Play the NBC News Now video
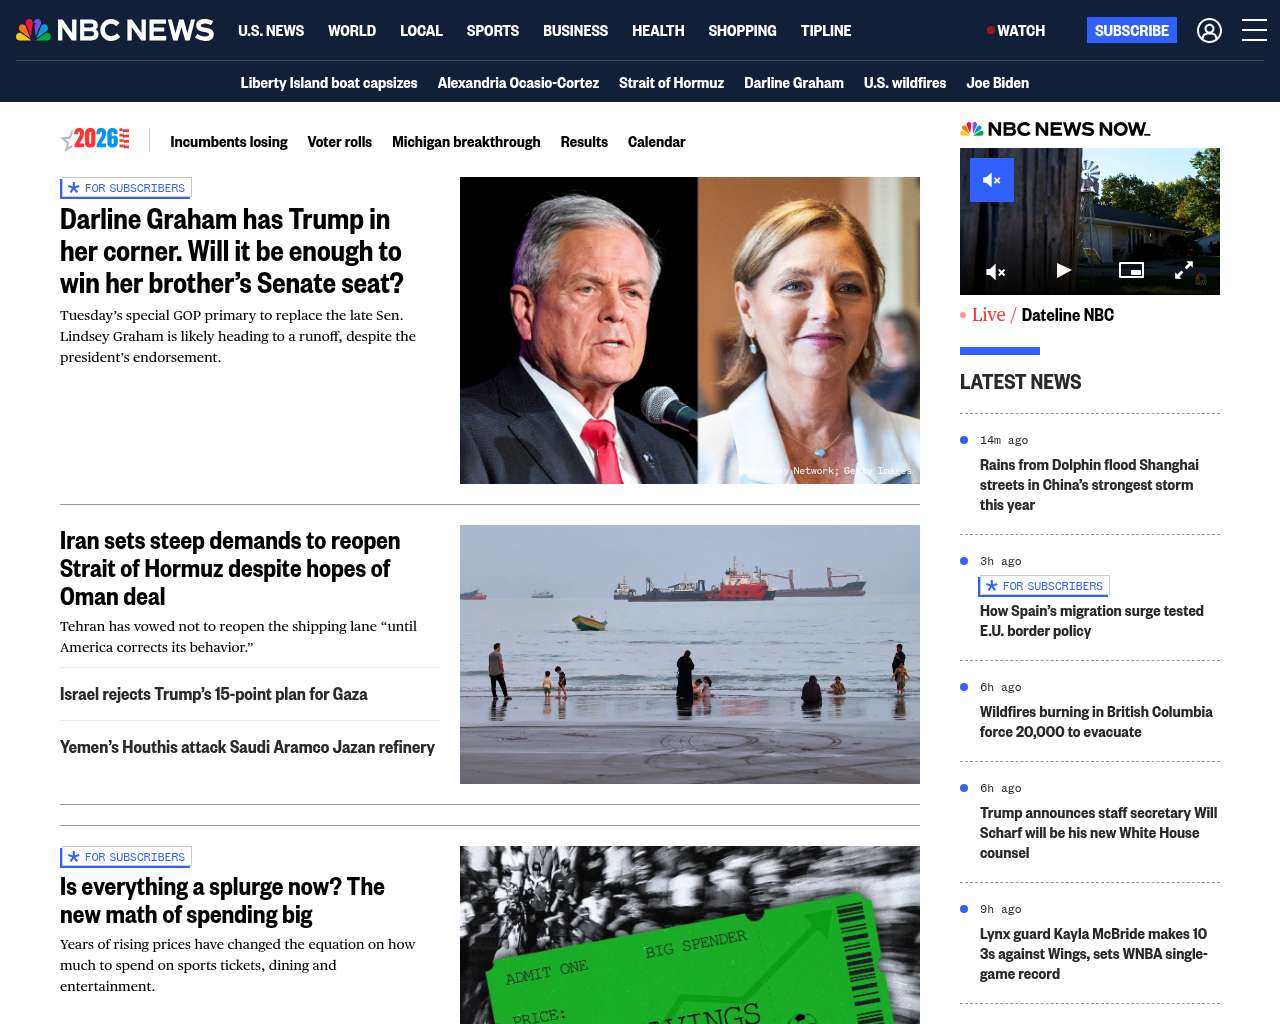Viewport: 1280px width, 1024px height. pyautogui.click(x=1064, y=270)
